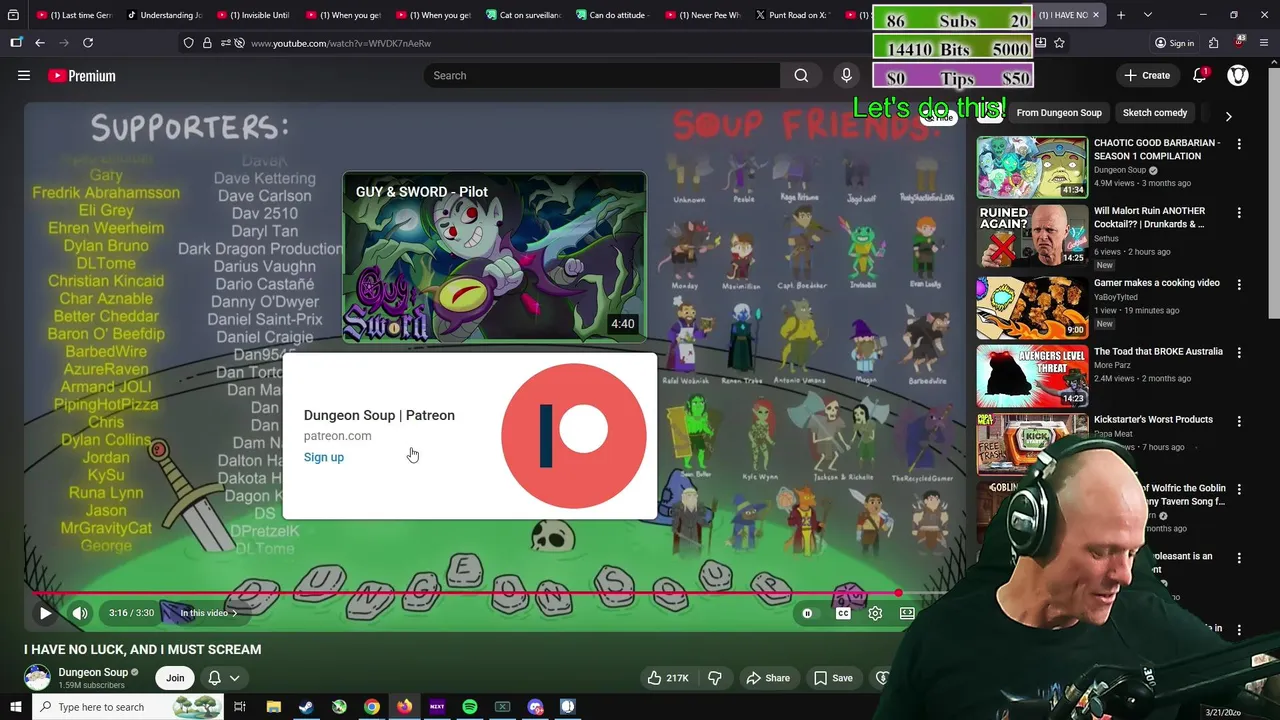The image size is (1280, 720).
Task: Click the red video progress scrubber handle
Action: [898, 594]
